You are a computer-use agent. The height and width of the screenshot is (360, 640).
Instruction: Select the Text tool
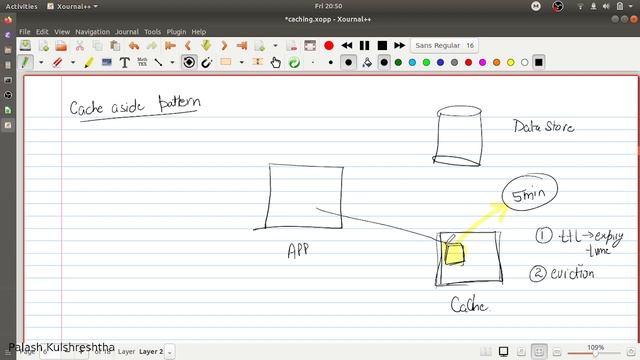pyautogui.click(x=124, y=62)
